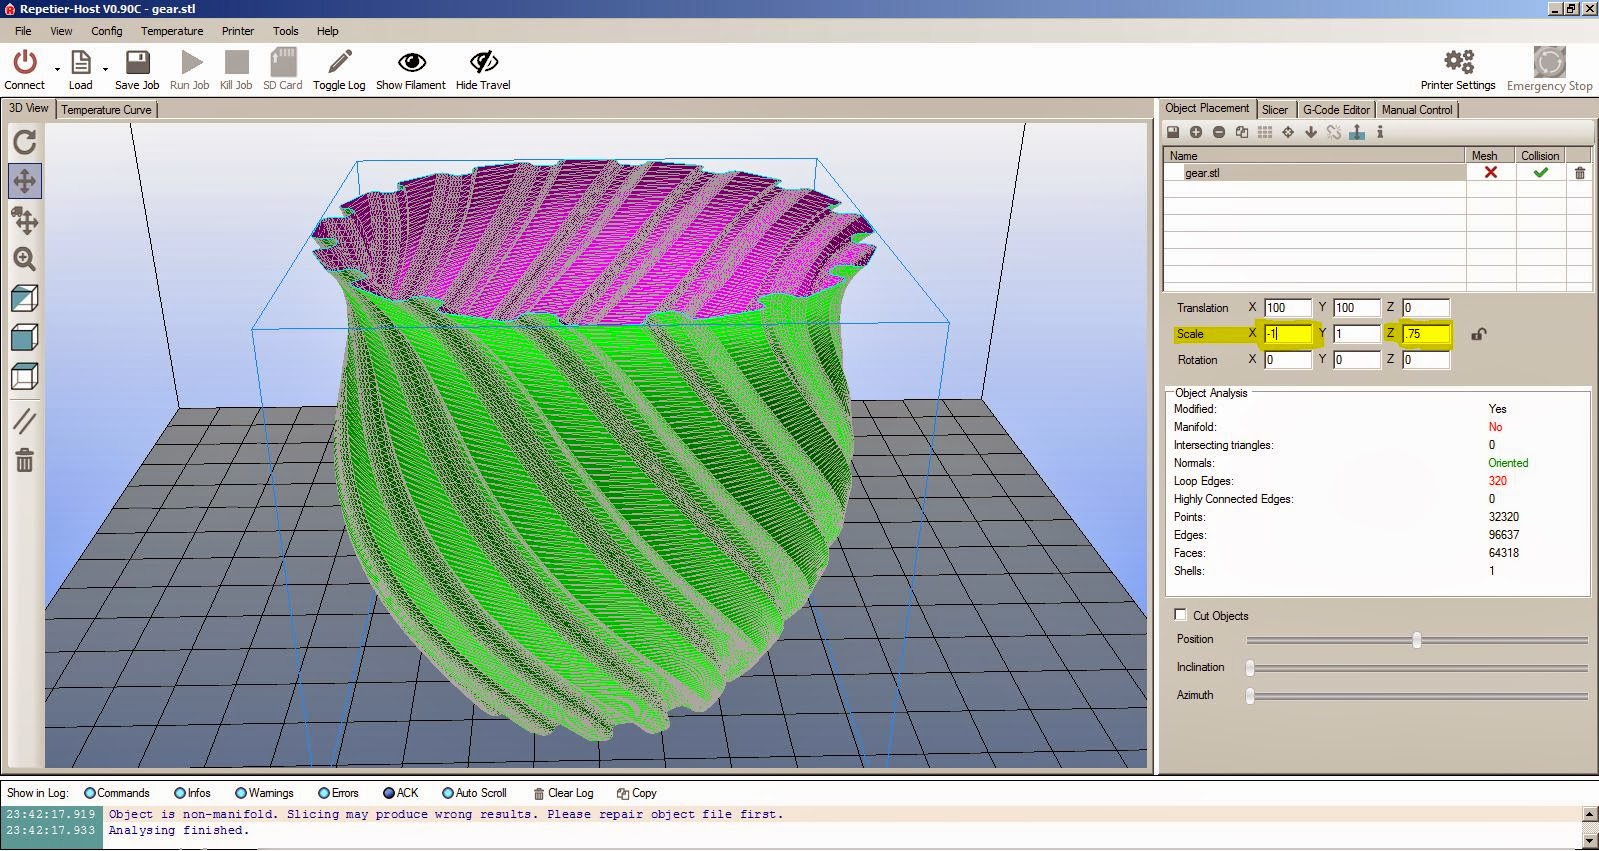The height and width of the screenshot is (851, 1599).
Task: Click the broken-link icon in the placement toolbar
Action: (x=1334, y=132)
